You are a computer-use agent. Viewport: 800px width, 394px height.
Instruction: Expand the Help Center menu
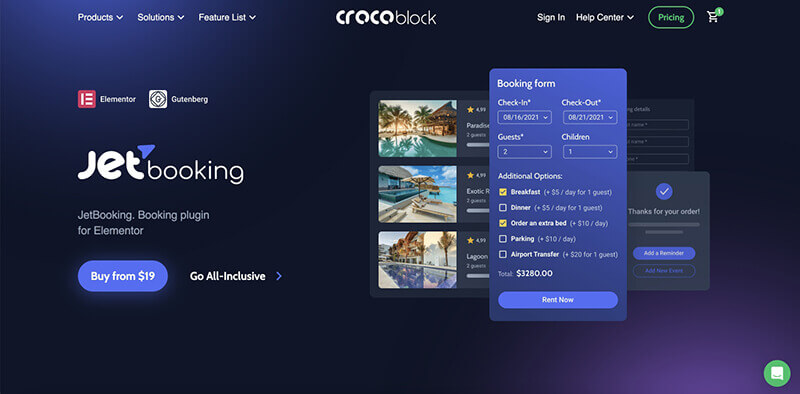605,17
